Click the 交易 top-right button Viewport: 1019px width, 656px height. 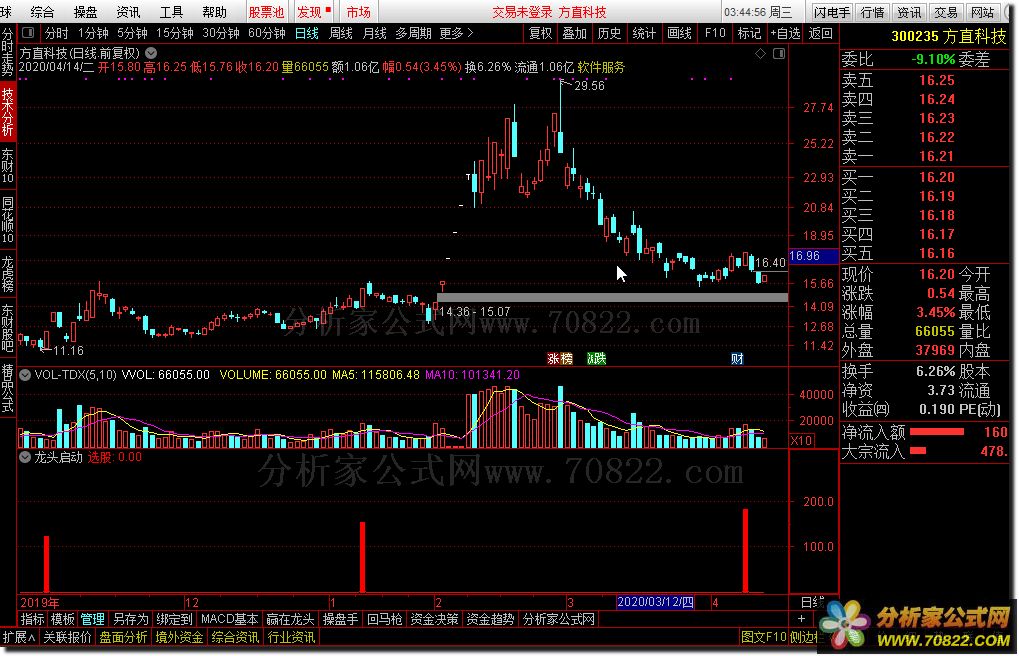click(946, 12)
